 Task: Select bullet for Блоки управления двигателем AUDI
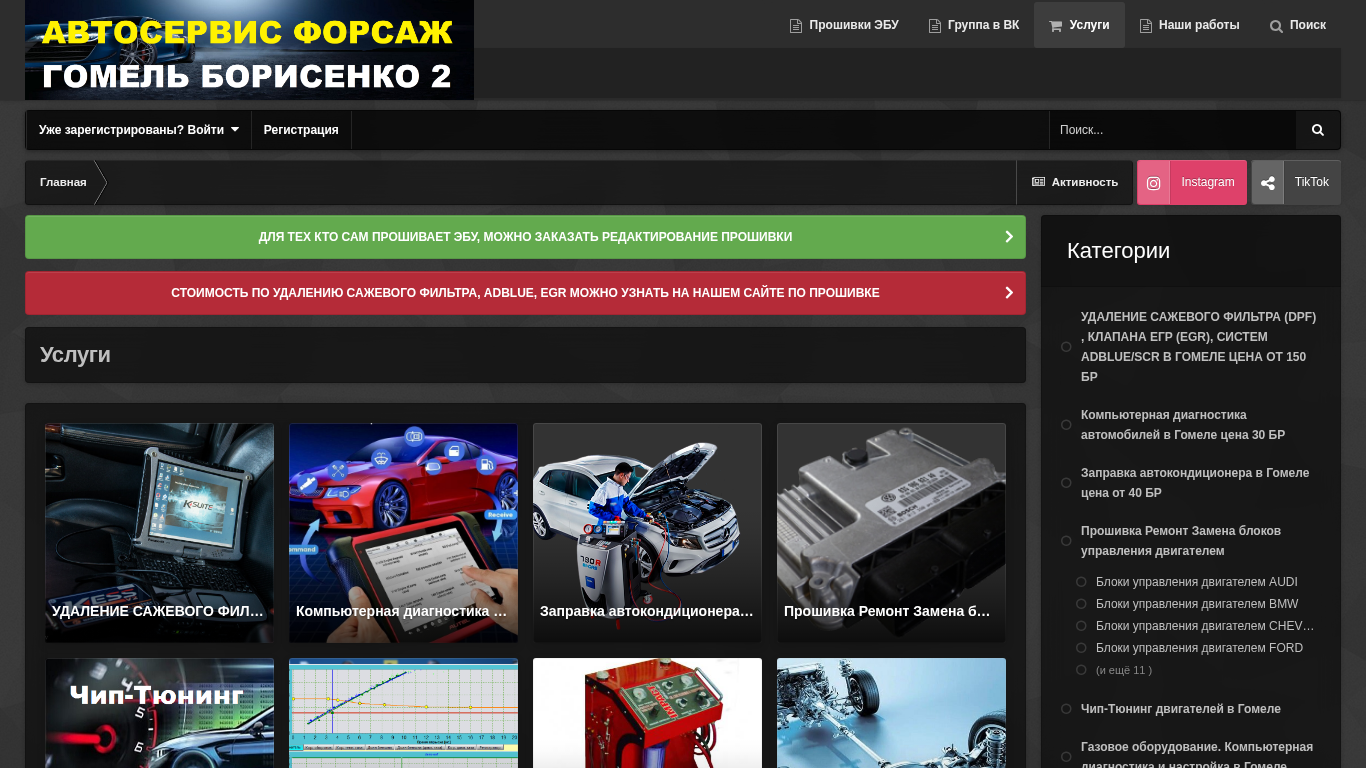(x=1081, y=582)
